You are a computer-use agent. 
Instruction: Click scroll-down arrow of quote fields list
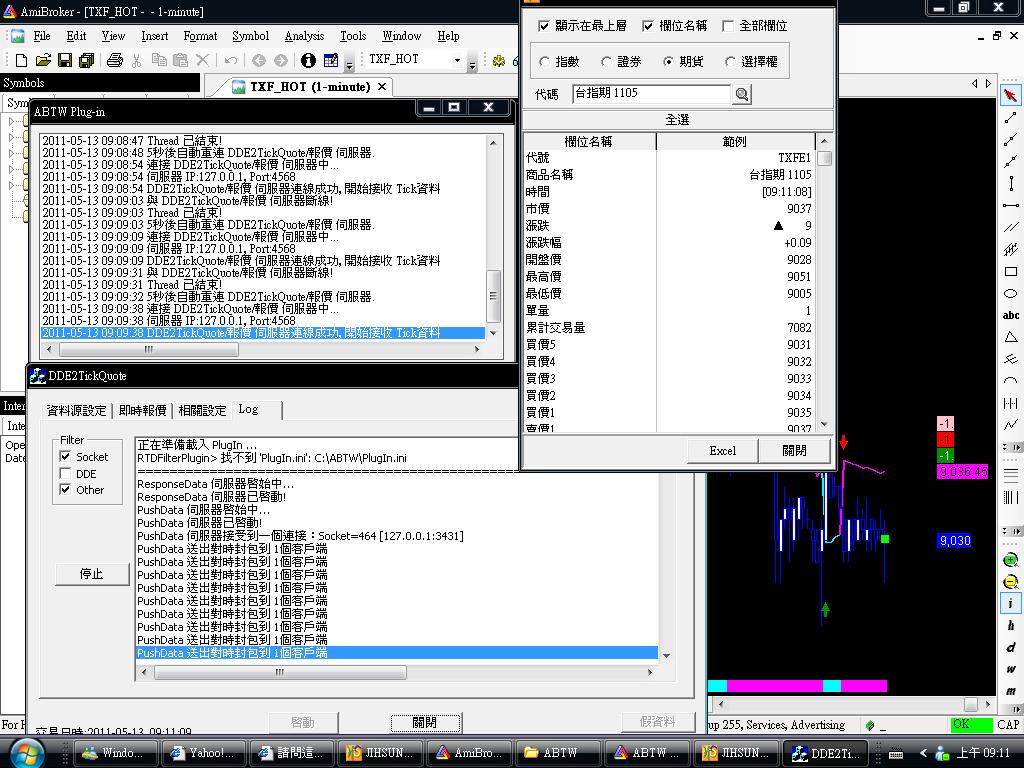point(824,424)
